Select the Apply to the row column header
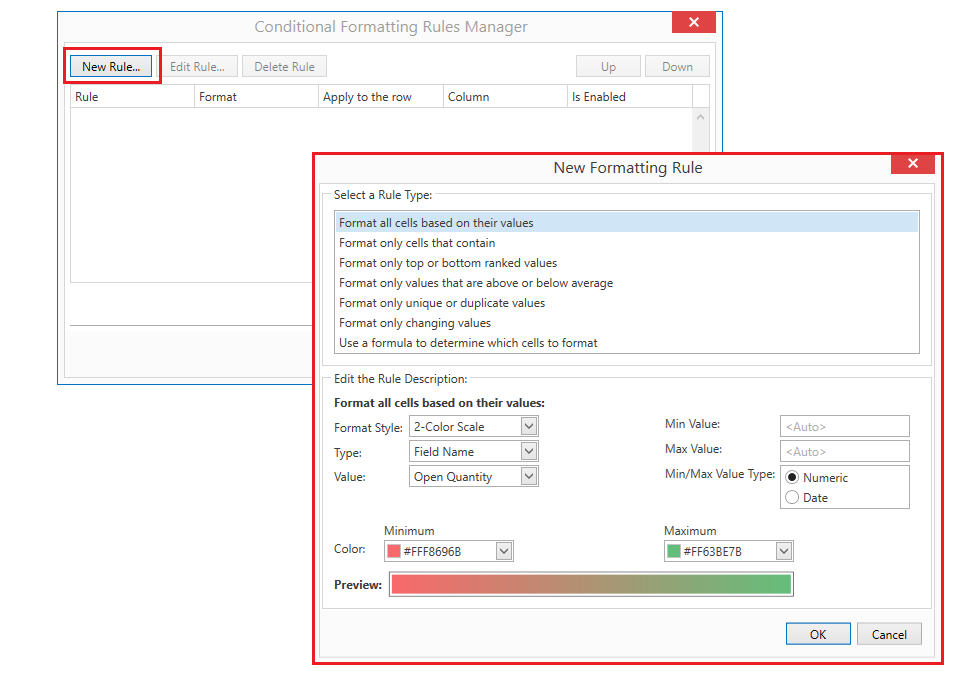 coord(381,97)
